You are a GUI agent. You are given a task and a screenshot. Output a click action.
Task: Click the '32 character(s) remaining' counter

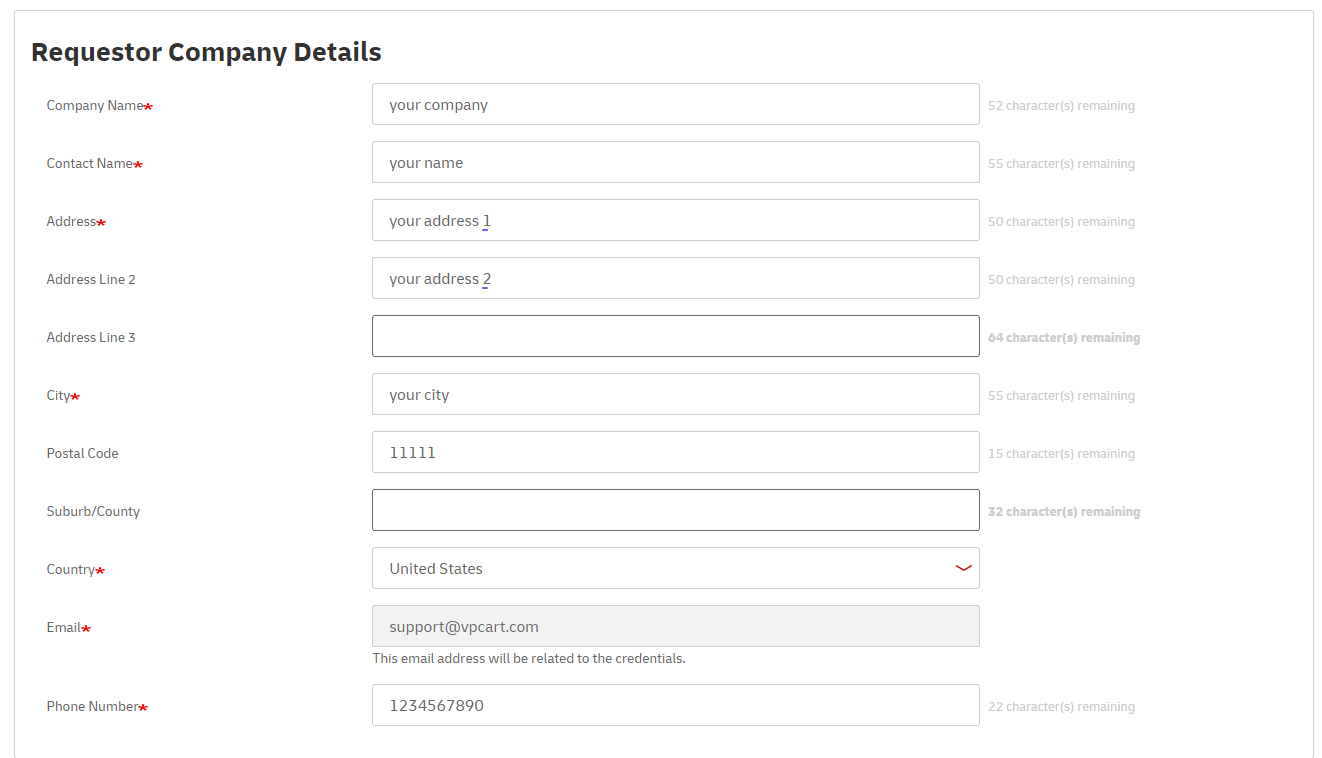(1064, 512)
